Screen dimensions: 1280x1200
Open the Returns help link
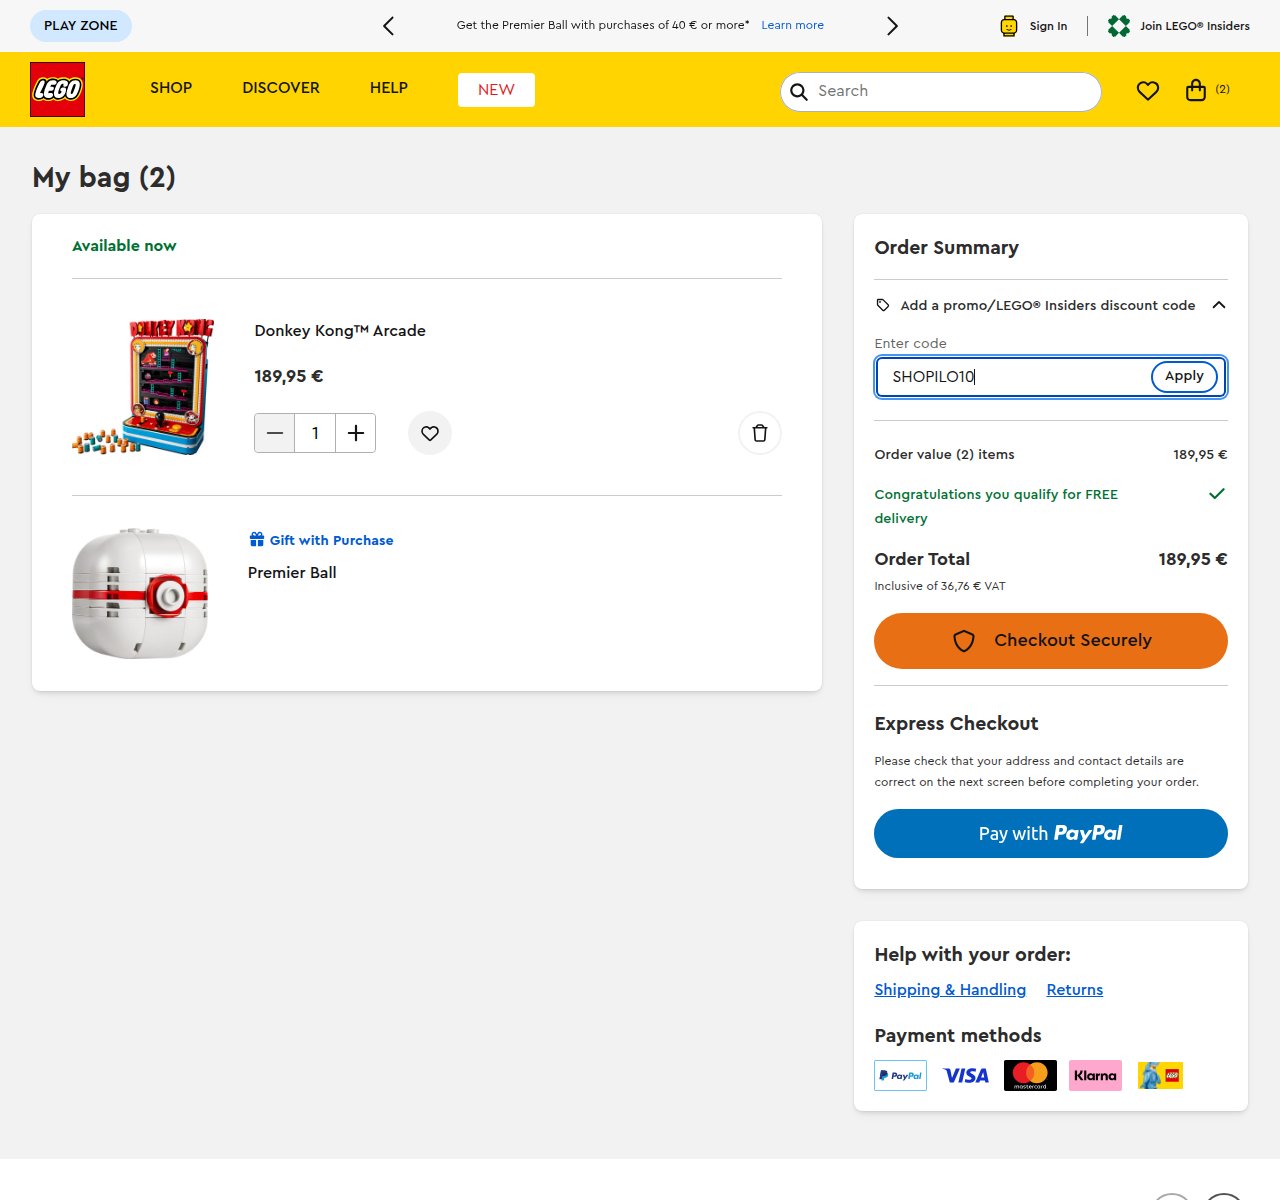click(x=1075, y=990)
